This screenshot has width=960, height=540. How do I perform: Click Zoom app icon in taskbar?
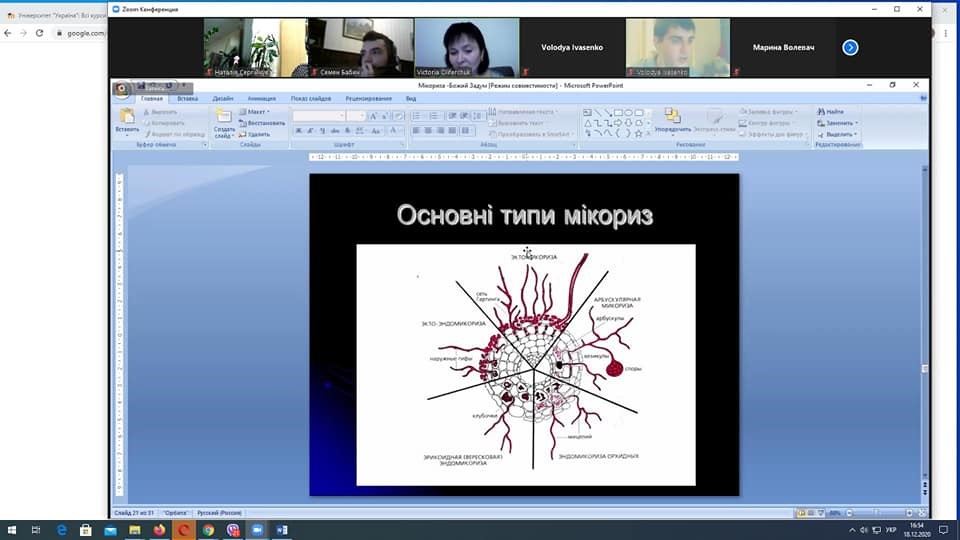257,530
